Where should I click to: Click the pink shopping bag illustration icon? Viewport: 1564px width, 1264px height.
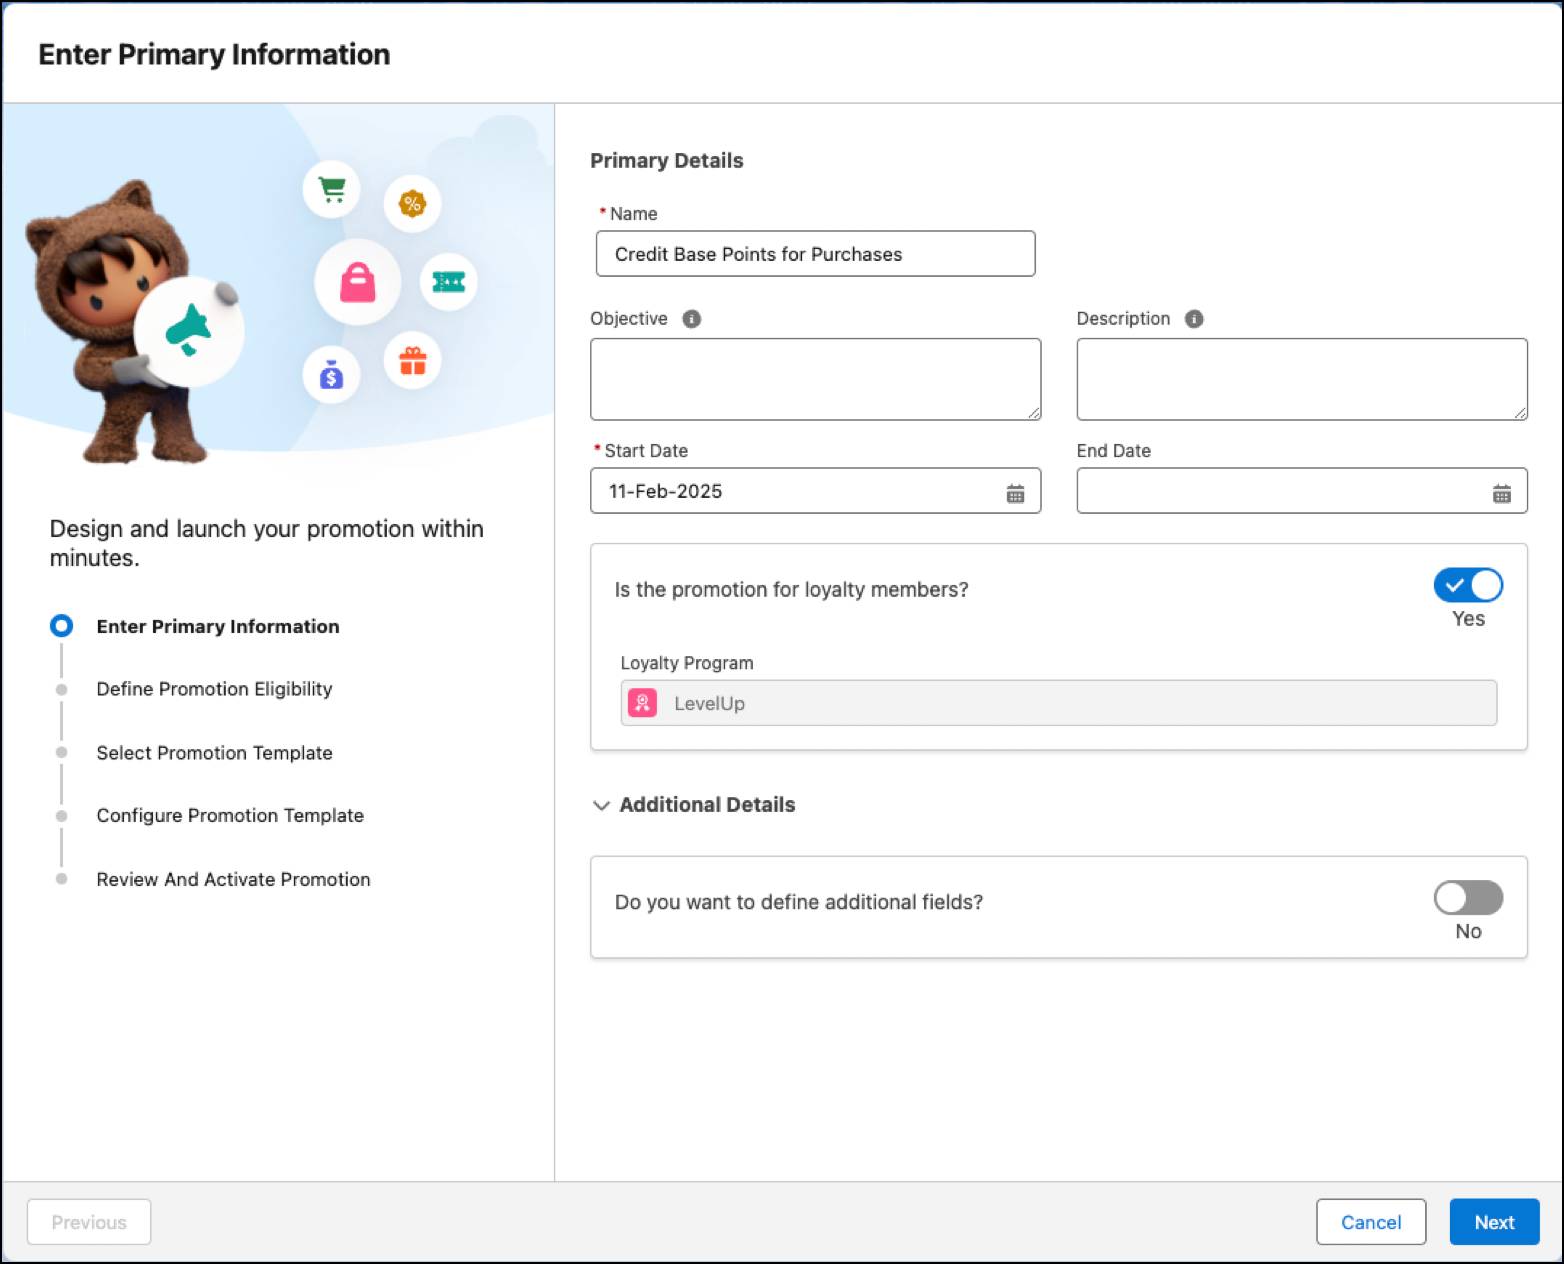click(x=357, y=282)
